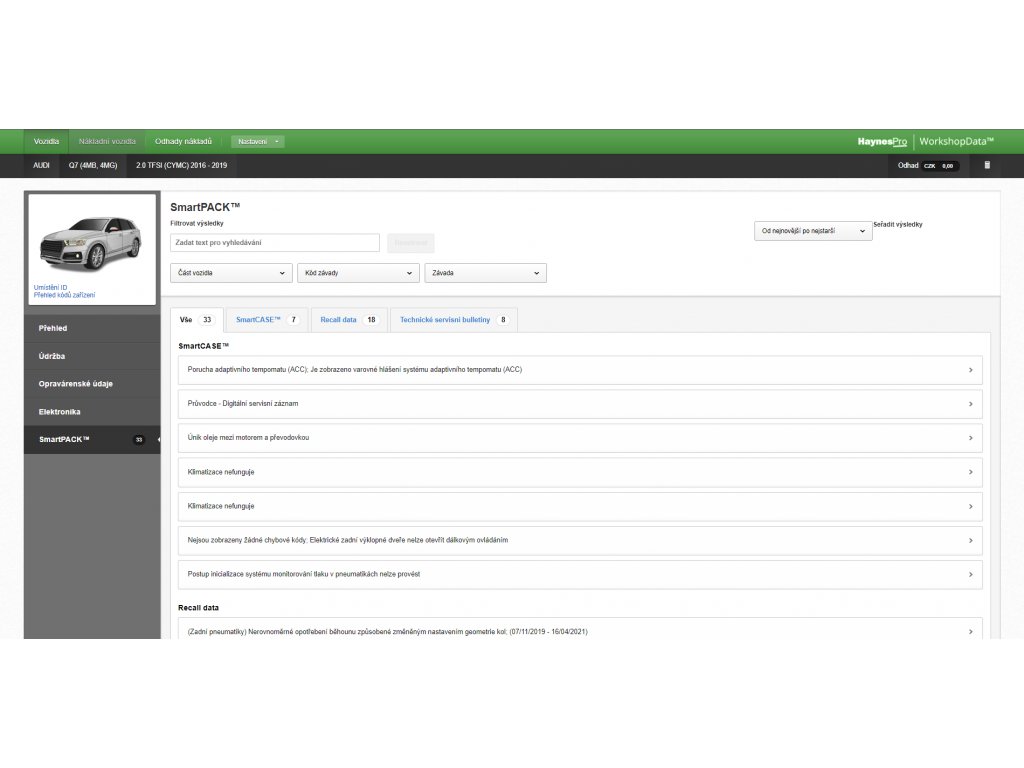Open the Část vozidla dropdown

click(x=231, y=273)
